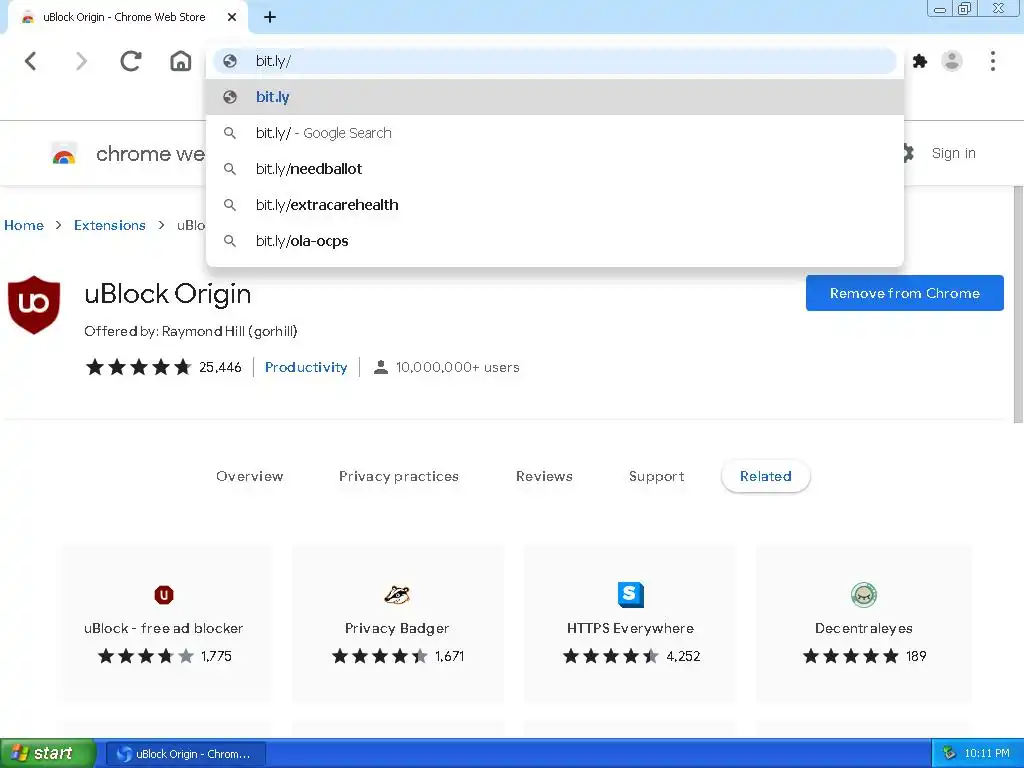The height and width of the screenshot is (768, 1024).
Task: Open web store settings gear icon
Action: (x=908, y=153)
